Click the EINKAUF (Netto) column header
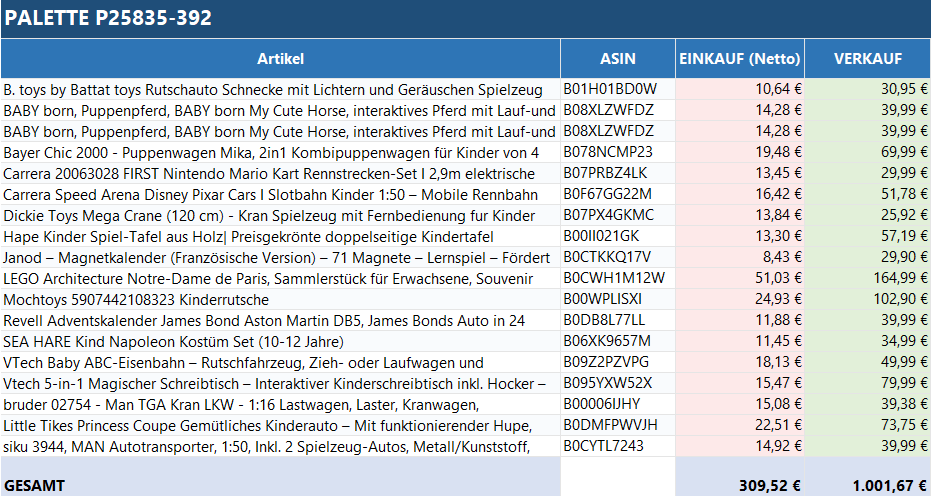The image size is (931, 496). pos(740,59)
